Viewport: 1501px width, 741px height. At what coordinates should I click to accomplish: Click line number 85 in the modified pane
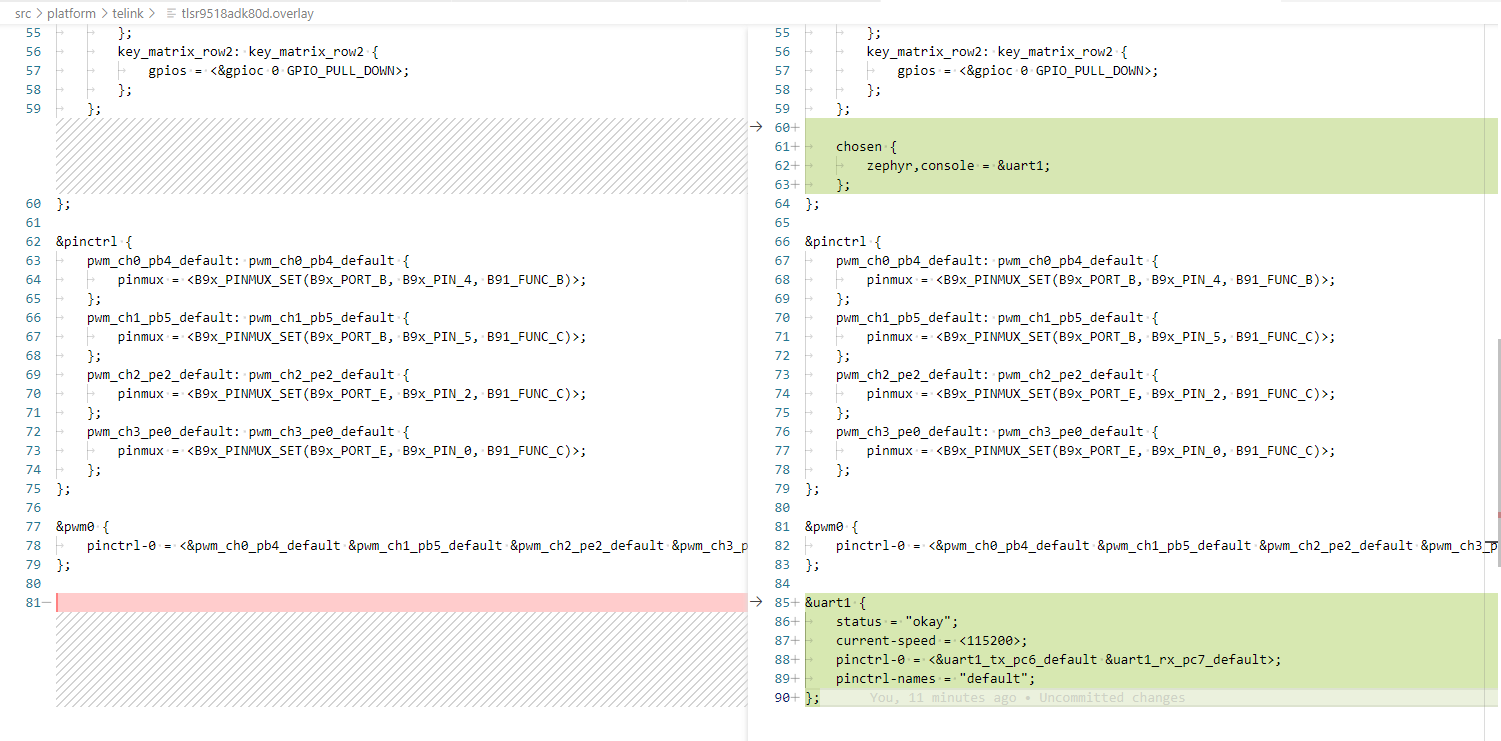pos(782,602)
